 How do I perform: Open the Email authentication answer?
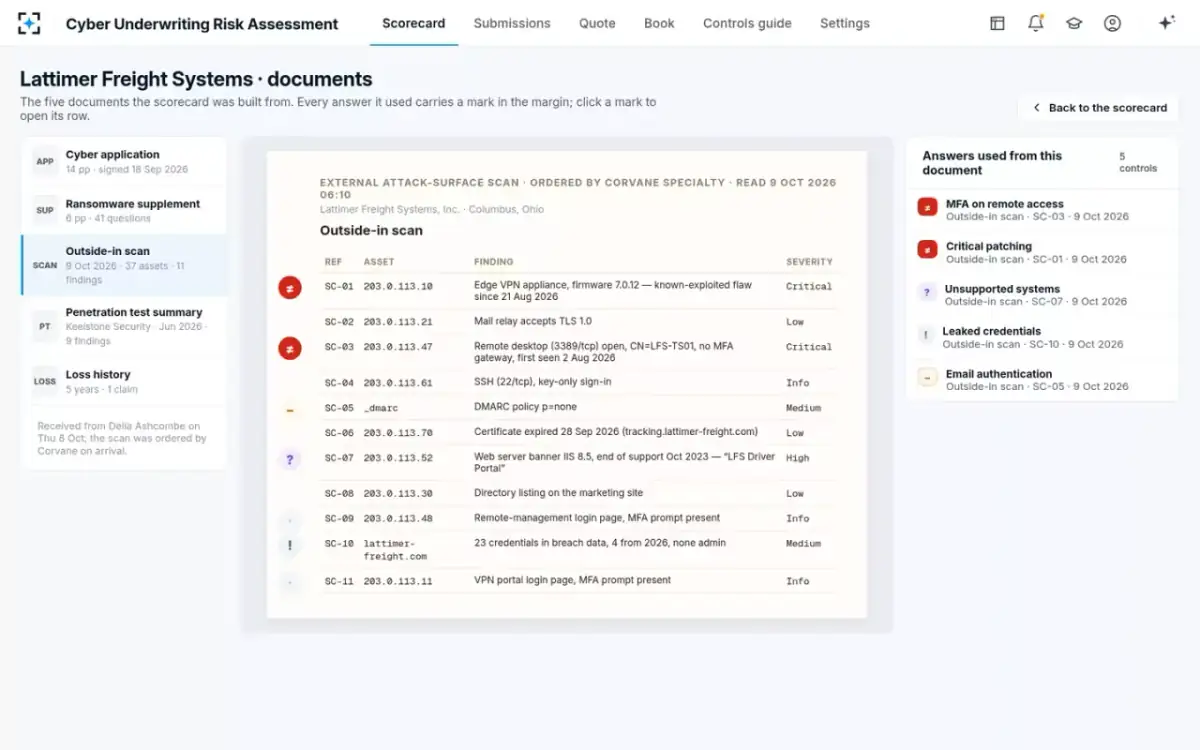[1042, 379]
